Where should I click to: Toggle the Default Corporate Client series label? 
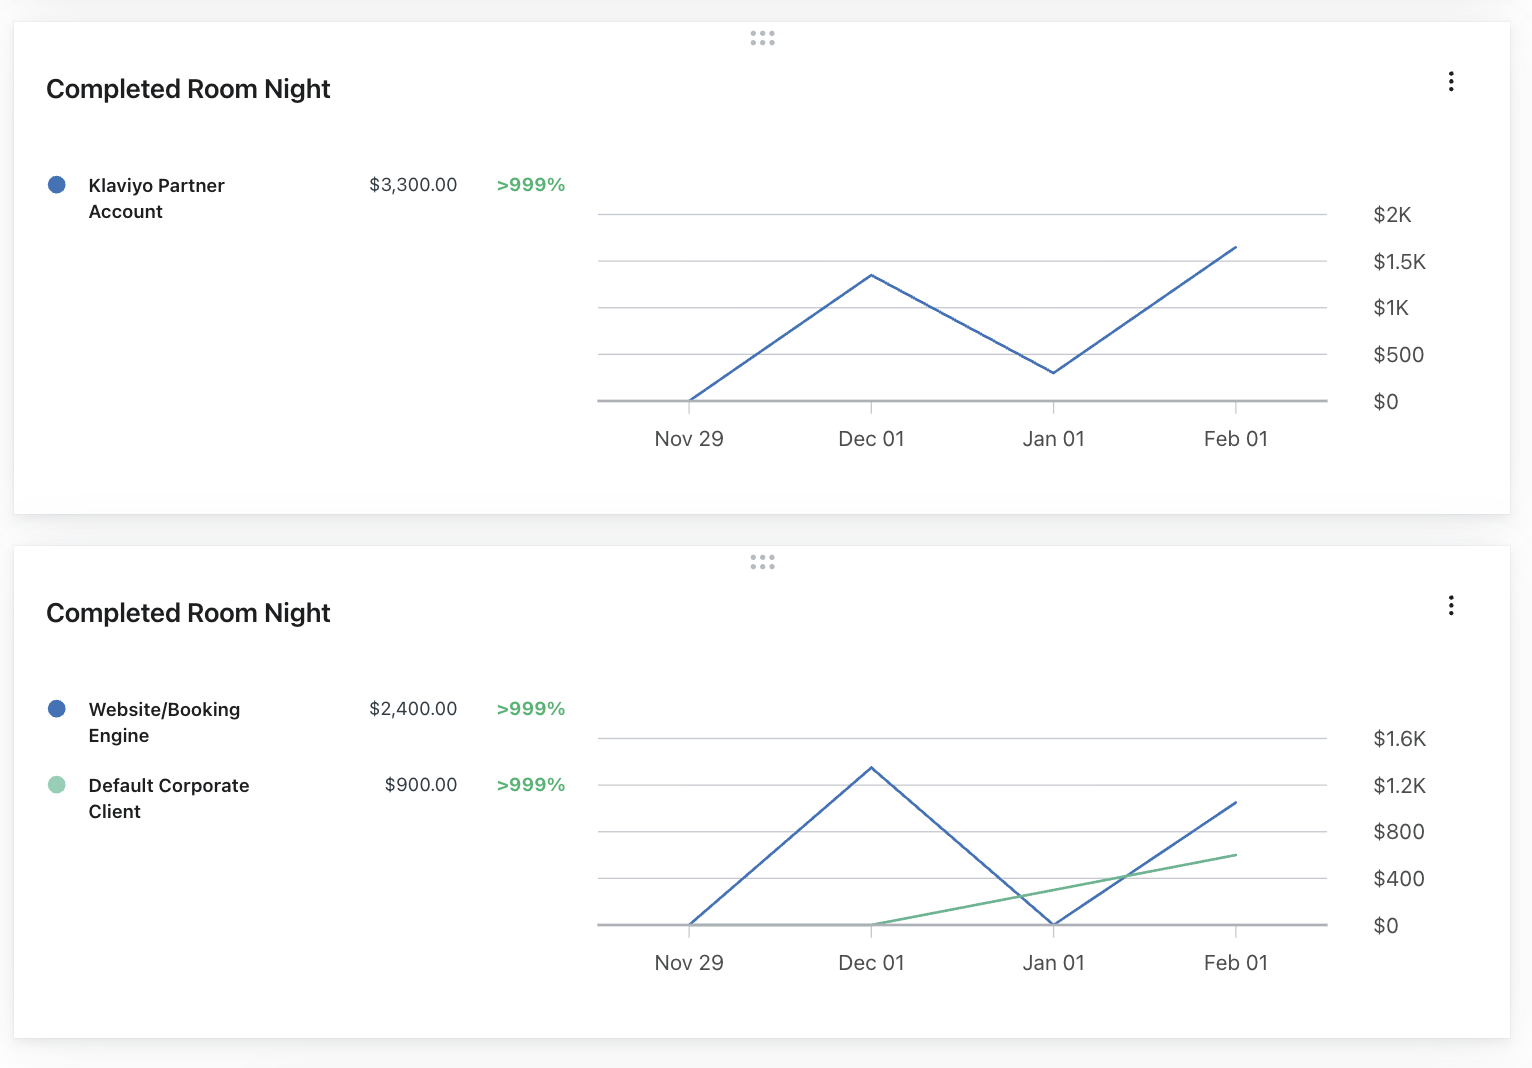168,798
